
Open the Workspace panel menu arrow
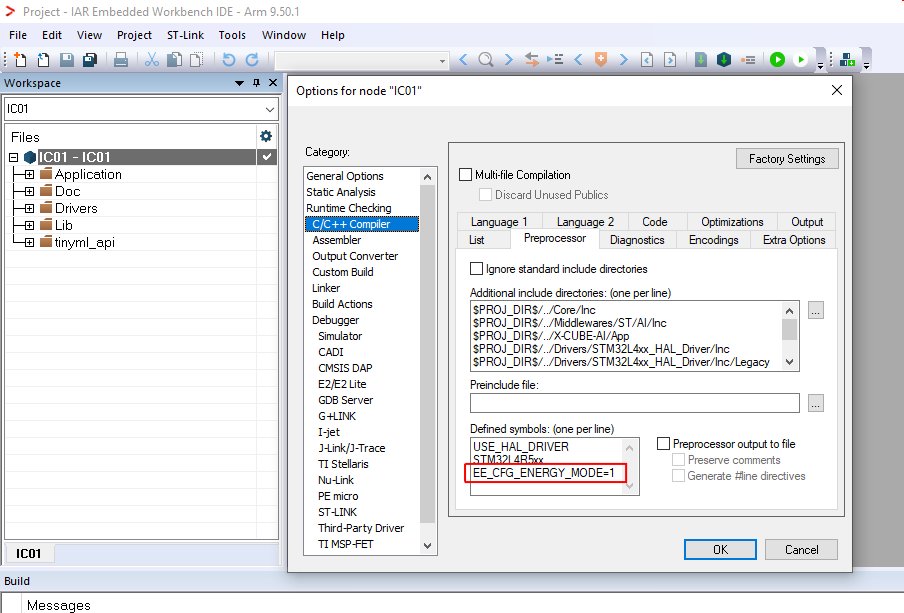(239, 83)
